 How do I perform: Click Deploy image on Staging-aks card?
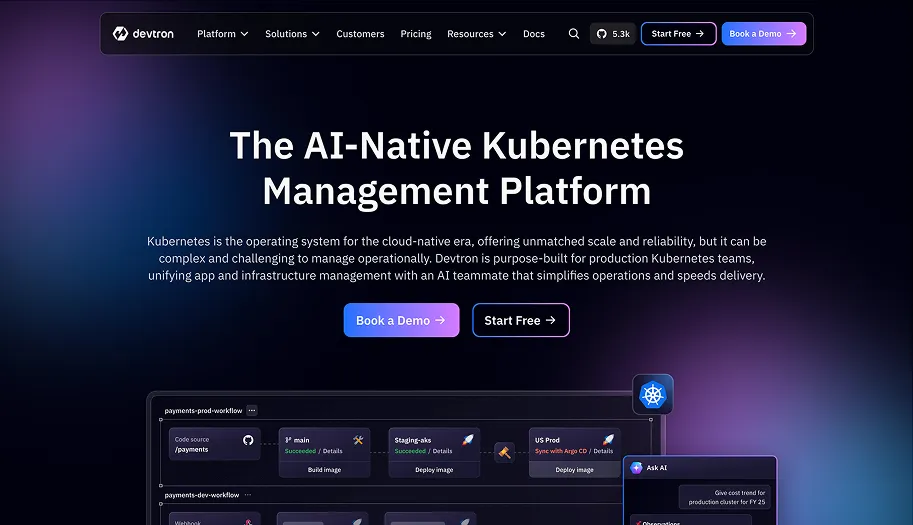[434, 470]
